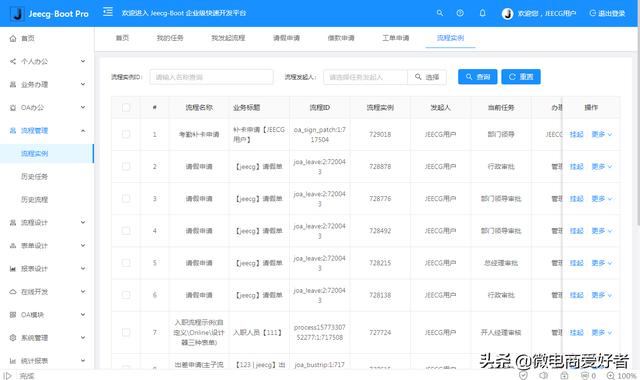Image resolution: width=640 pixels, height=380 pixels.
Task: Switch to the 首页 tab
Action: point(122,38)
